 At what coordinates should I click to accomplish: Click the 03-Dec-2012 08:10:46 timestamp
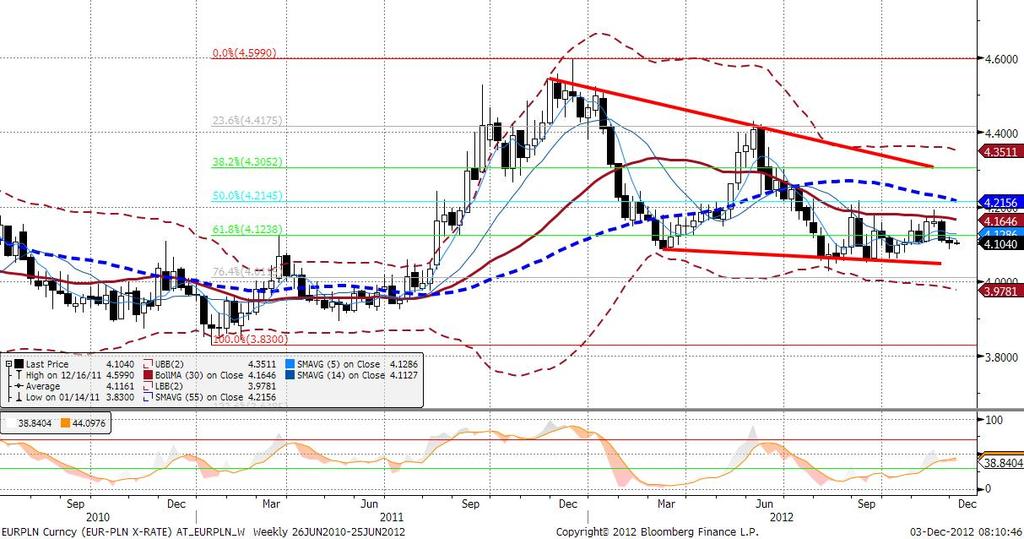[966, 532]
